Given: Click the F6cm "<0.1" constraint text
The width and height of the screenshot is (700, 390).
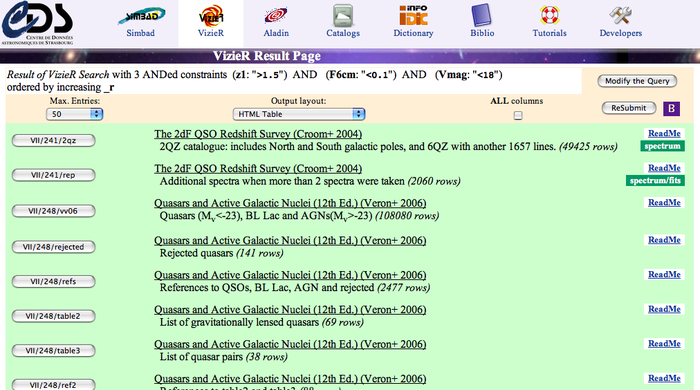Looking at the screenshot, I should click(x=361, y=75).
